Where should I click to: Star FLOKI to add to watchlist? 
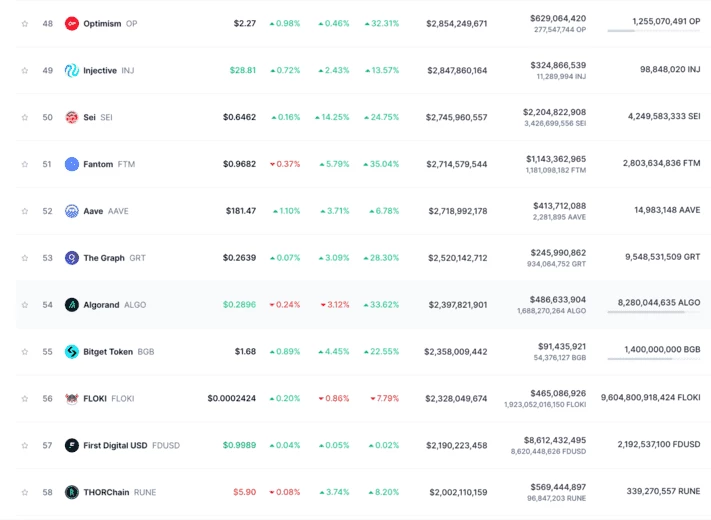click(x=25, y=399)
